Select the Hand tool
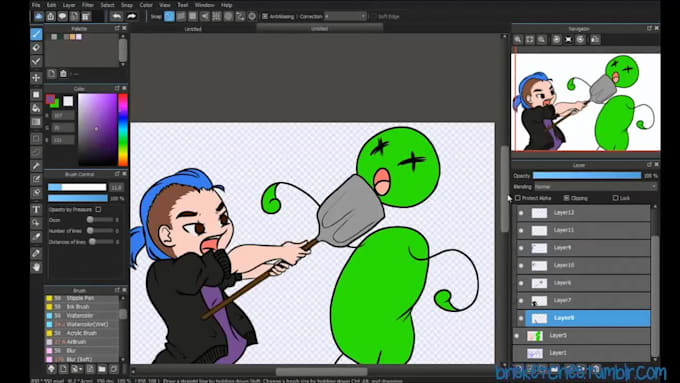The width and height of the screenshot is (680, 383). (36, 267)
